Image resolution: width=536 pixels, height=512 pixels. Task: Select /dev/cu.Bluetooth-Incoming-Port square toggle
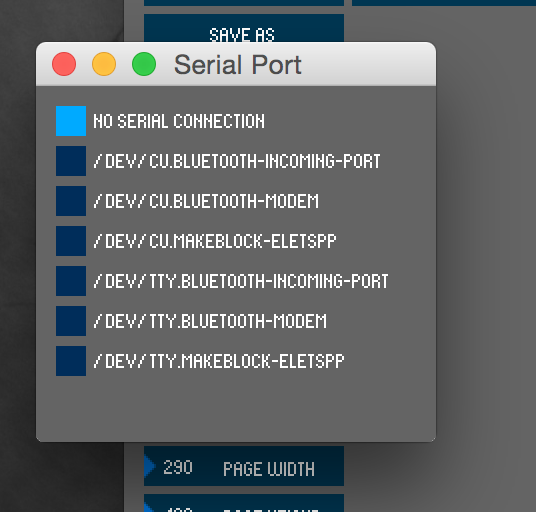(71, 161)
